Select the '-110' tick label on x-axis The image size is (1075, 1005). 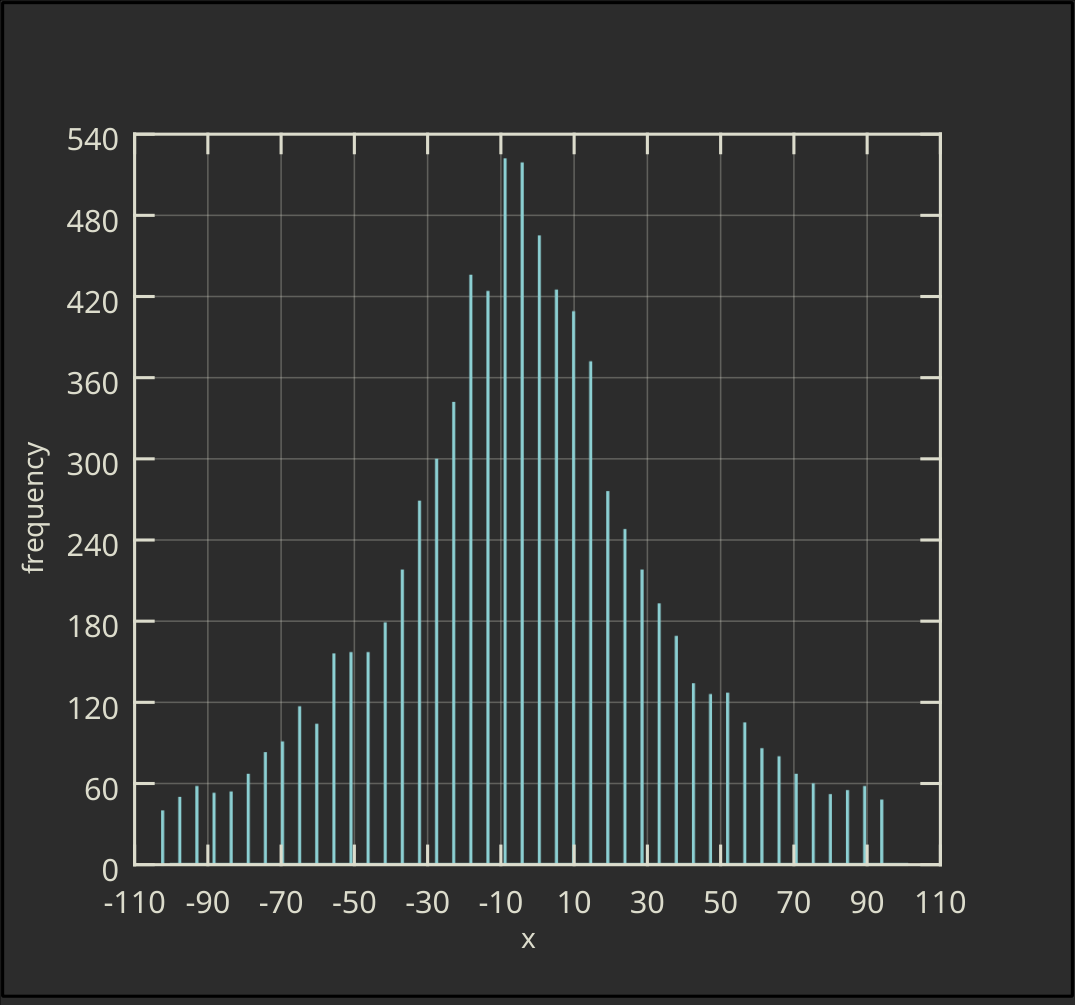coord(136,902)
